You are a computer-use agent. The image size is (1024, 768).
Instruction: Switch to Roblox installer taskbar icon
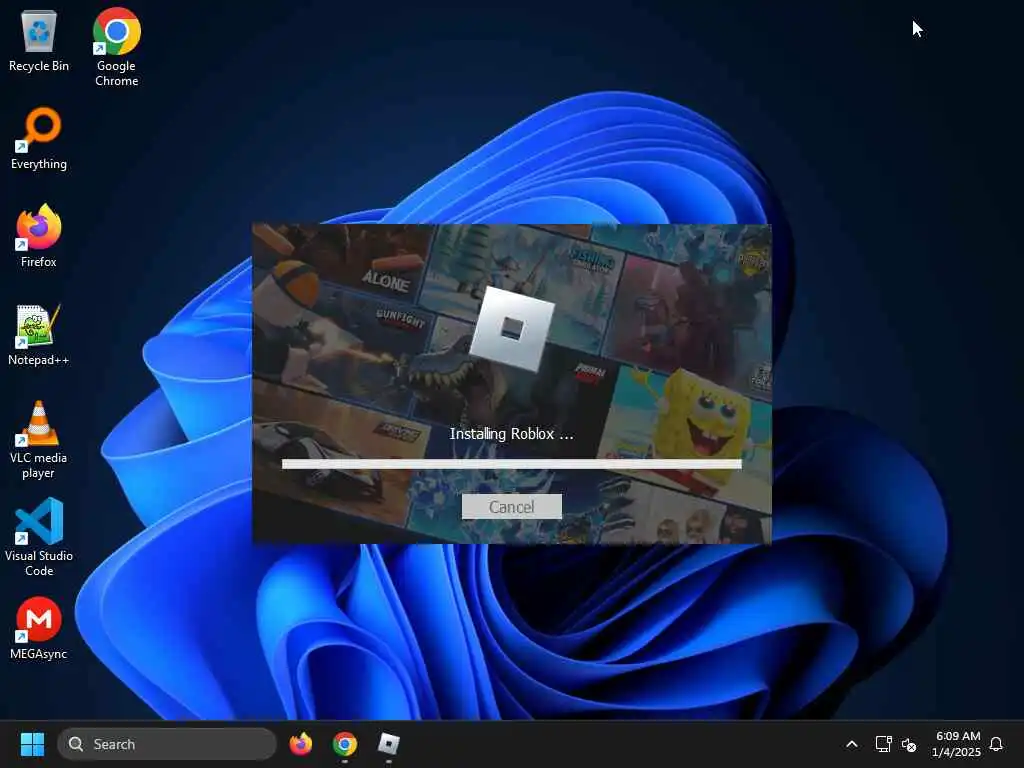(x=389, y=744)
